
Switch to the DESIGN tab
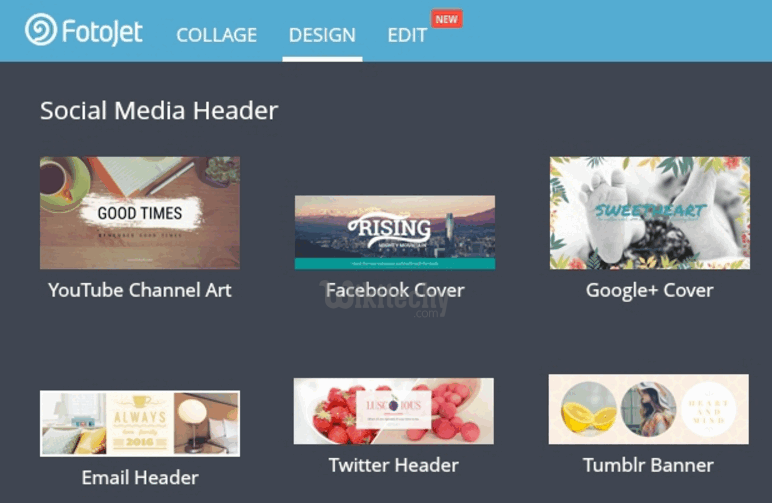pyautogui.click(x=322, y=35)
